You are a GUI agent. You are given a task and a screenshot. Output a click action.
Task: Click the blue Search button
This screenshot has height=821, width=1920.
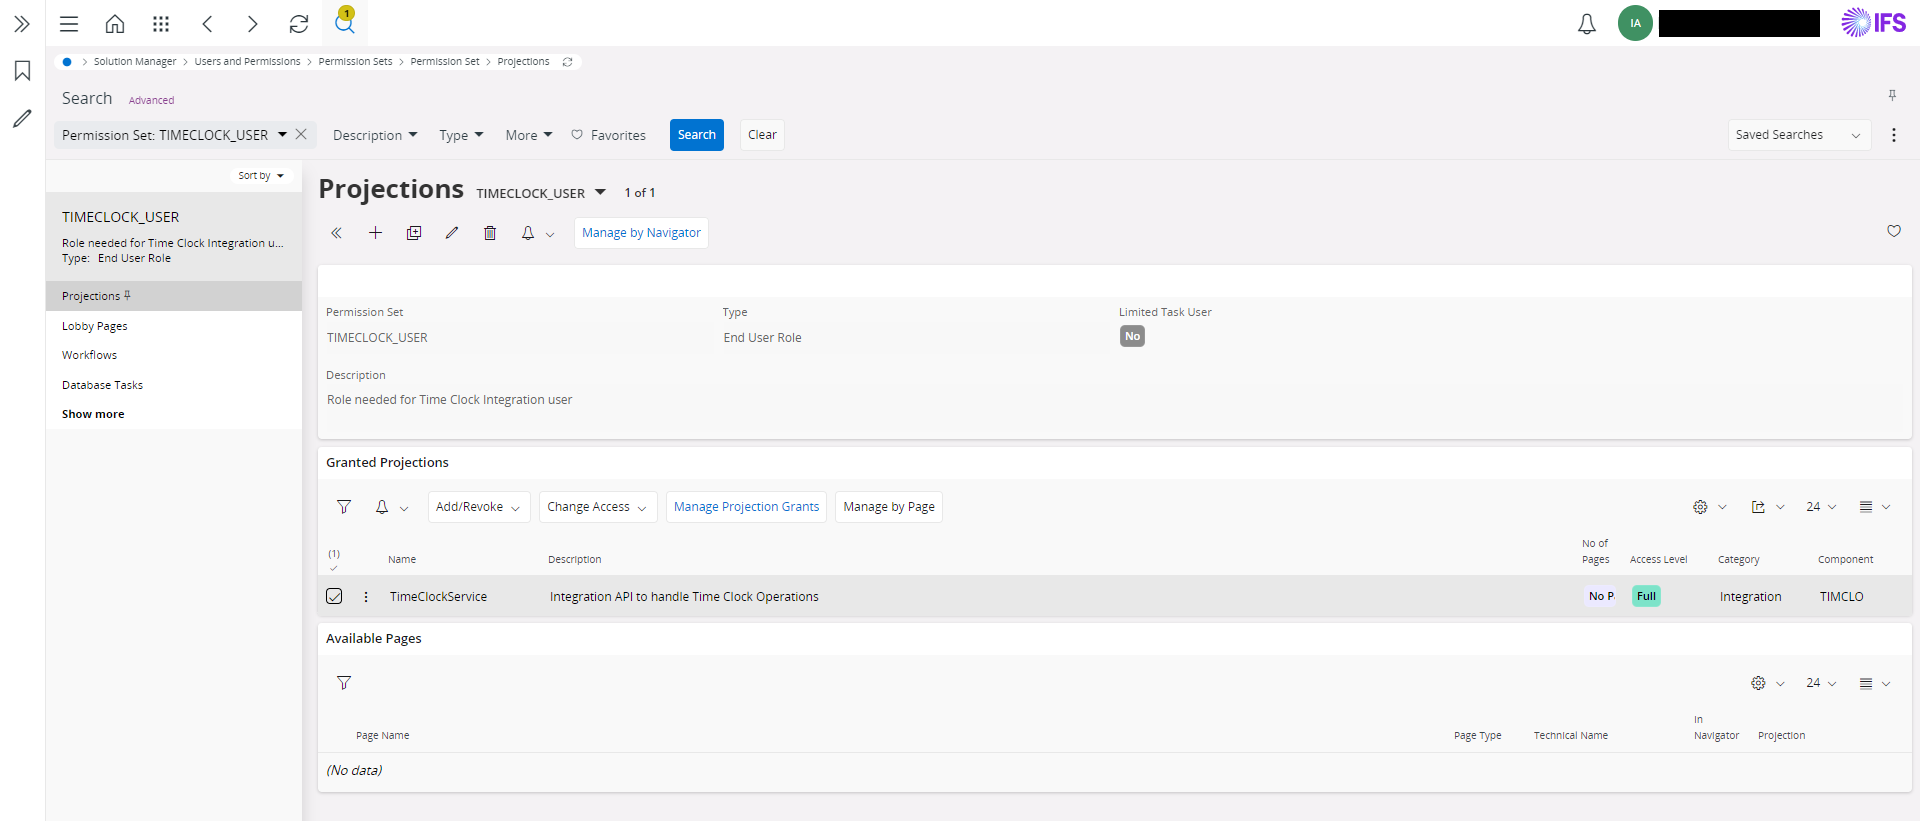(x=696, y=135)
